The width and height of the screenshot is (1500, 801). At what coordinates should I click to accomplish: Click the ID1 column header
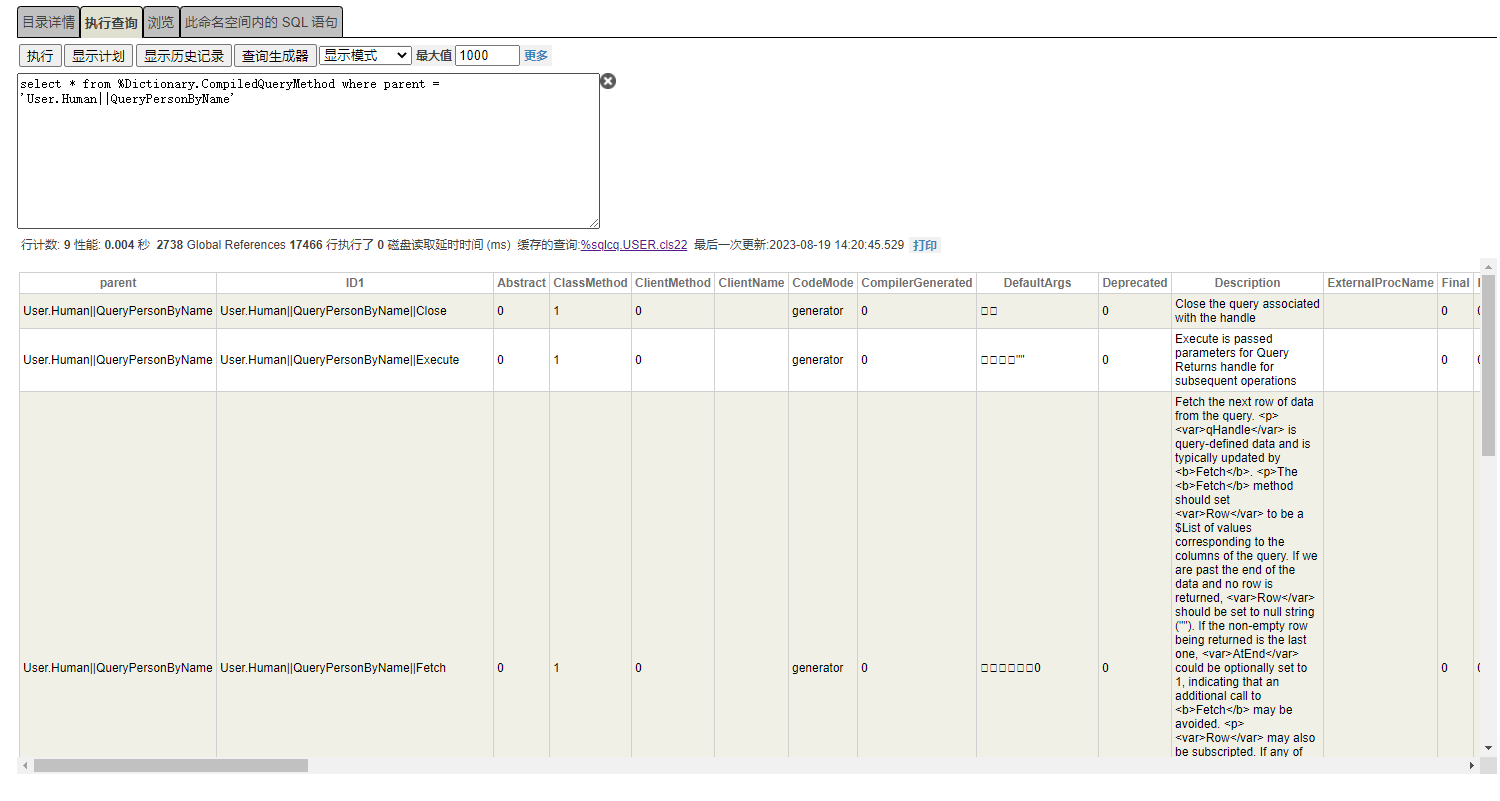click(x=355, y=283)
